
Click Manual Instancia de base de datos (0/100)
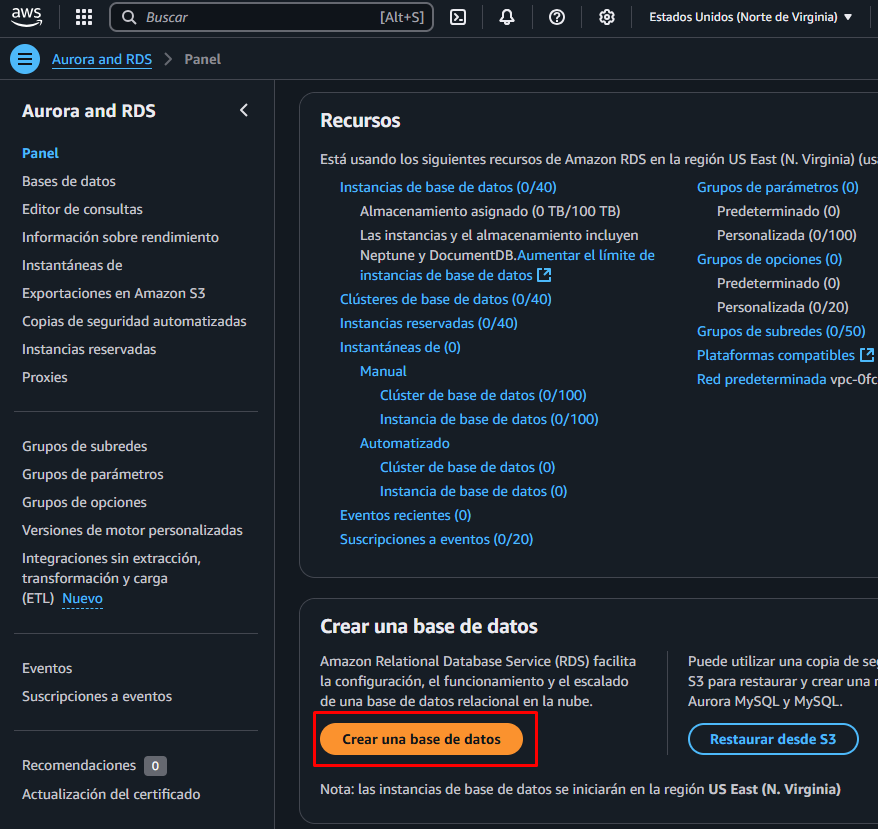(489, 420)
